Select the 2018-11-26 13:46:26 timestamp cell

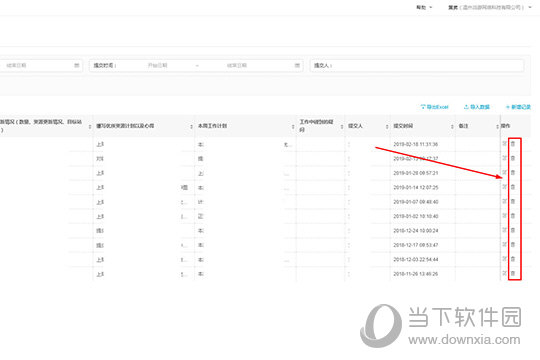click(x=416, y=274)
